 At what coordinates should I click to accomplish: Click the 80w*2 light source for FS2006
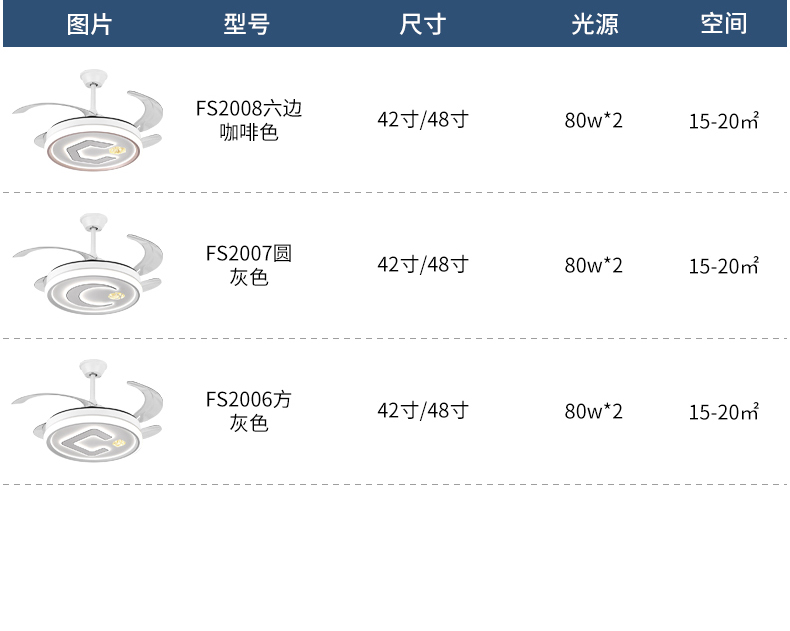tap(594, 411)
